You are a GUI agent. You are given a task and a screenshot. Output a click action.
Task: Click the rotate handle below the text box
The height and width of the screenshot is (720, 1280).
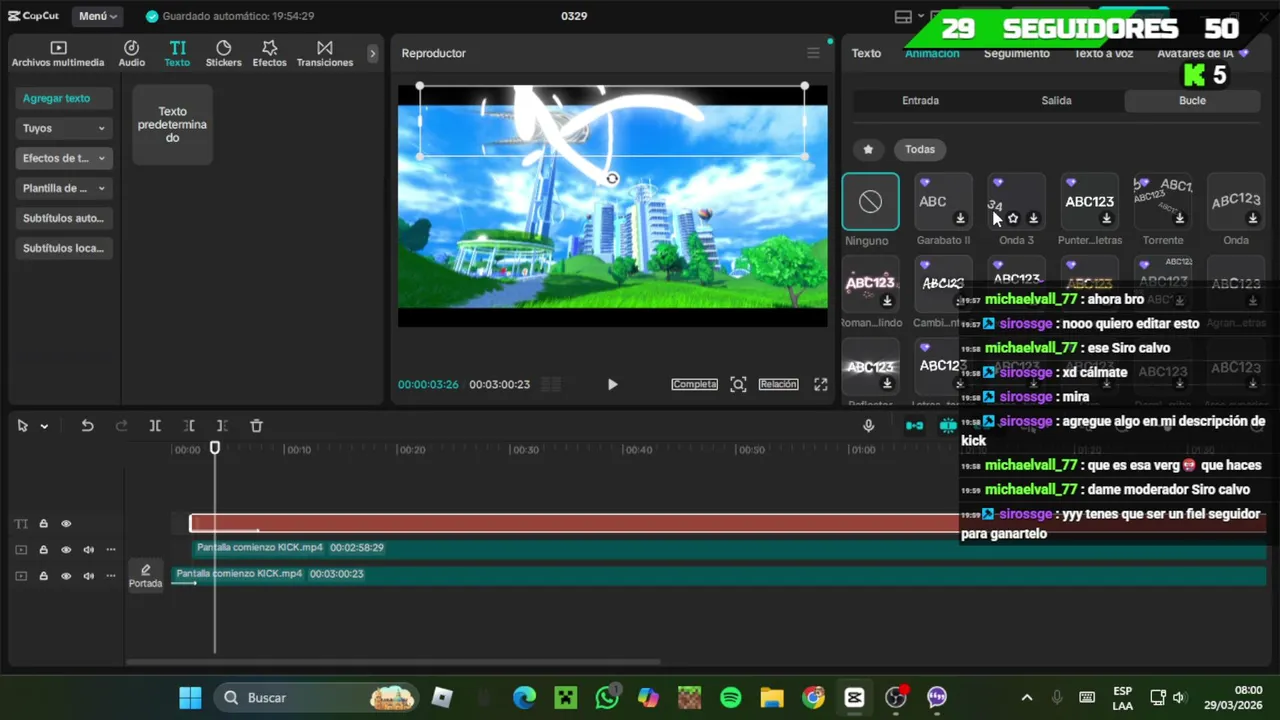coord(612,179)
